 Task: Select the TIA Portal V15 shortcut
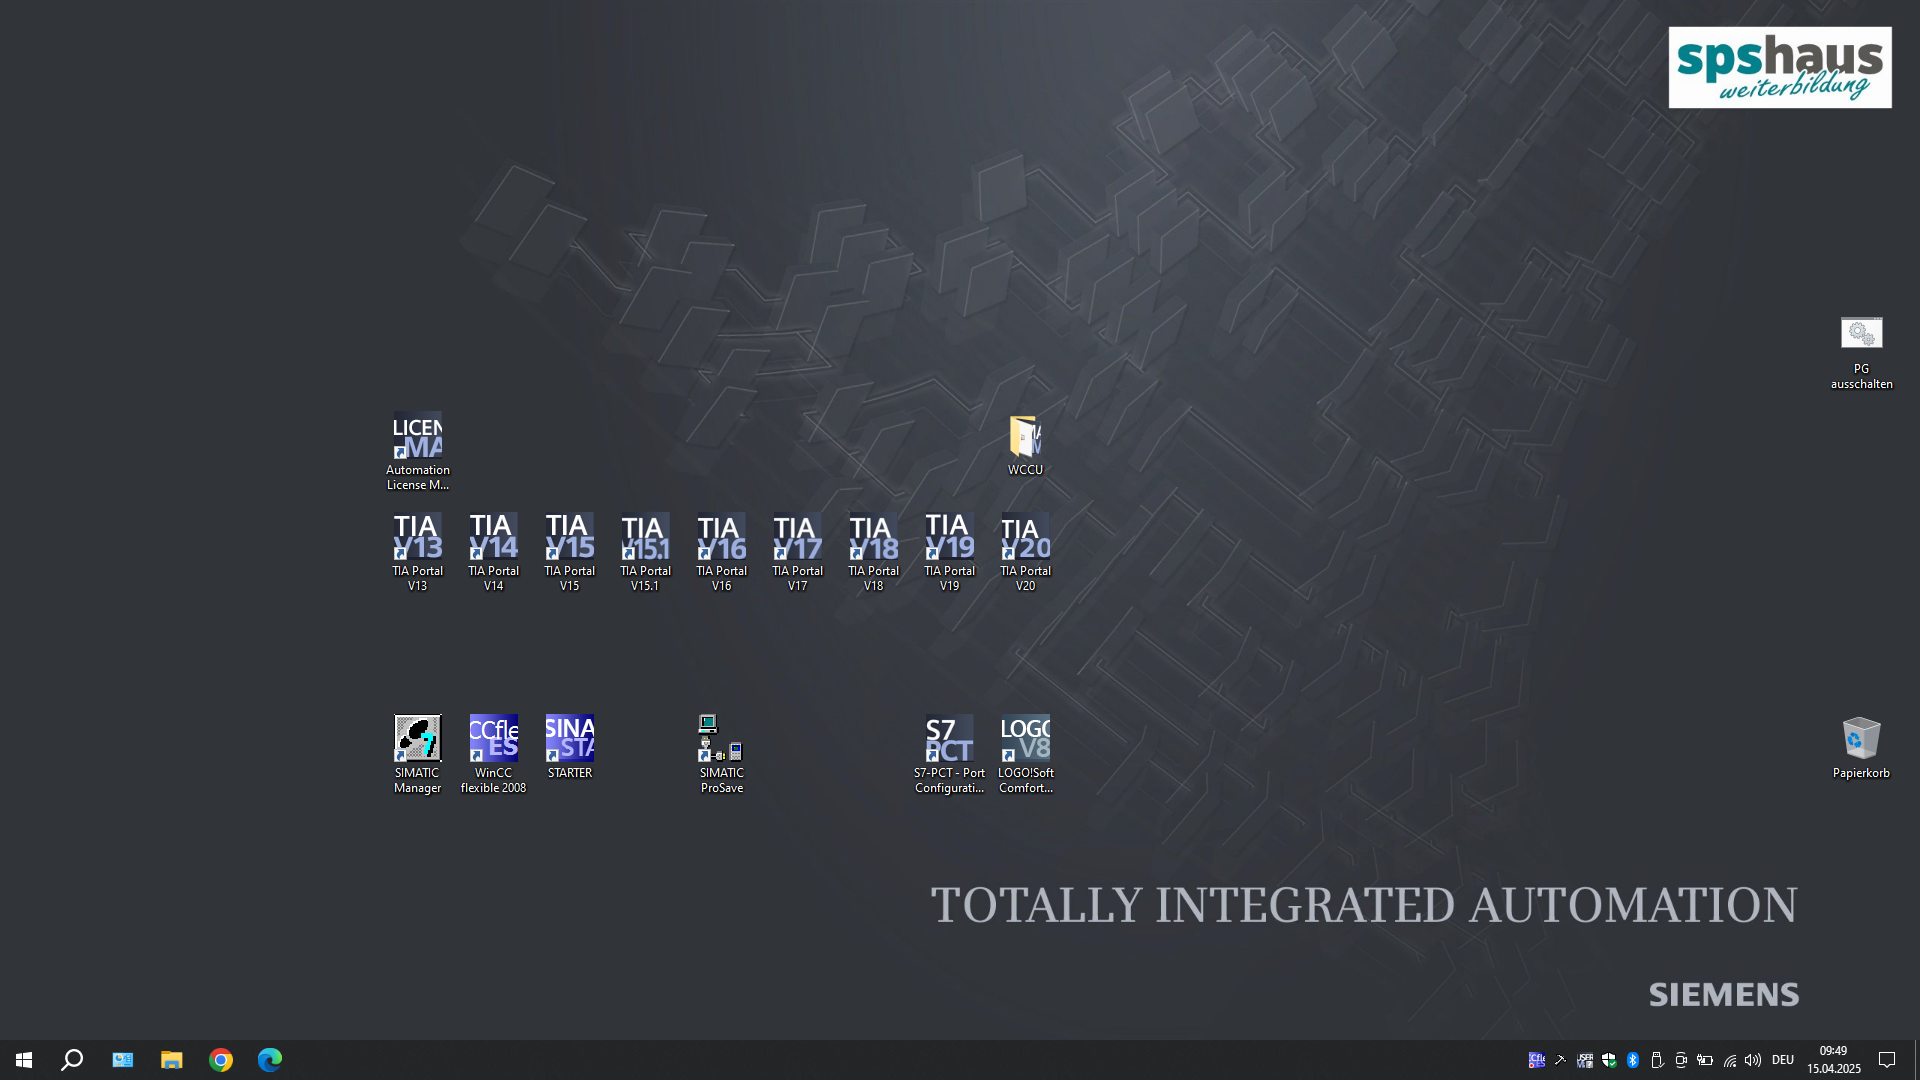[x=569, y=552]
